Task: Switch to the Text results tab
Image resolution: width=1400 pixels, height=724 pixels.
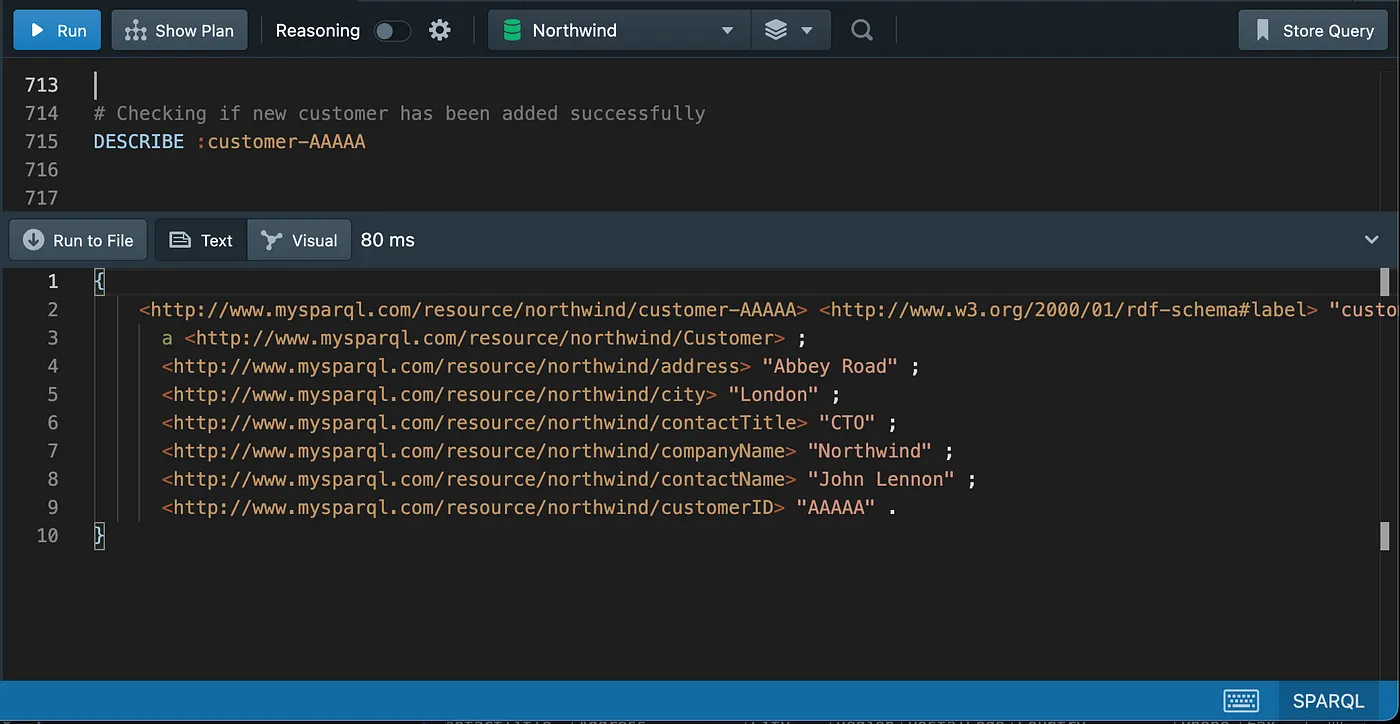Action: (201, 240)
